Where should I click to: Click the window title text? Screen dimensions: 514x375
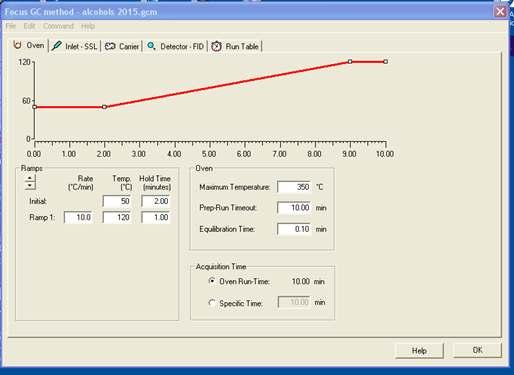point(81,12)
